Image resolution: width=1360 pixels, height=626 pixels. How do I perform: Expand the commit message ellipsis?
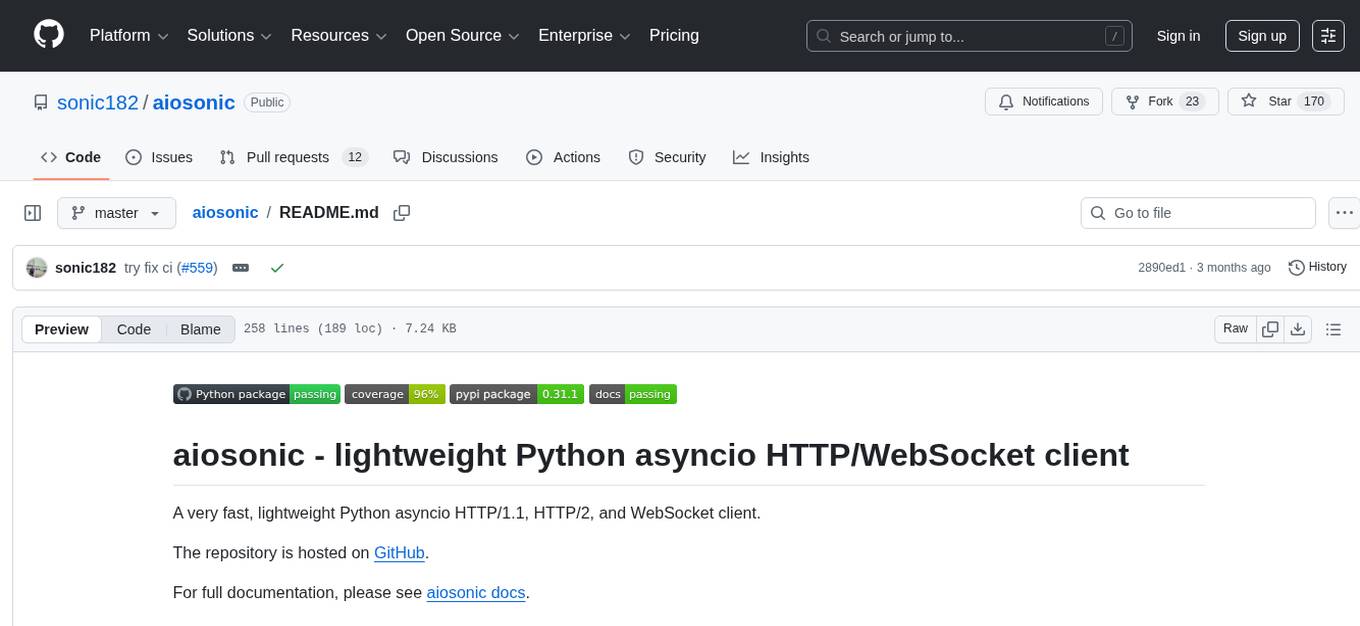point(240,268)
